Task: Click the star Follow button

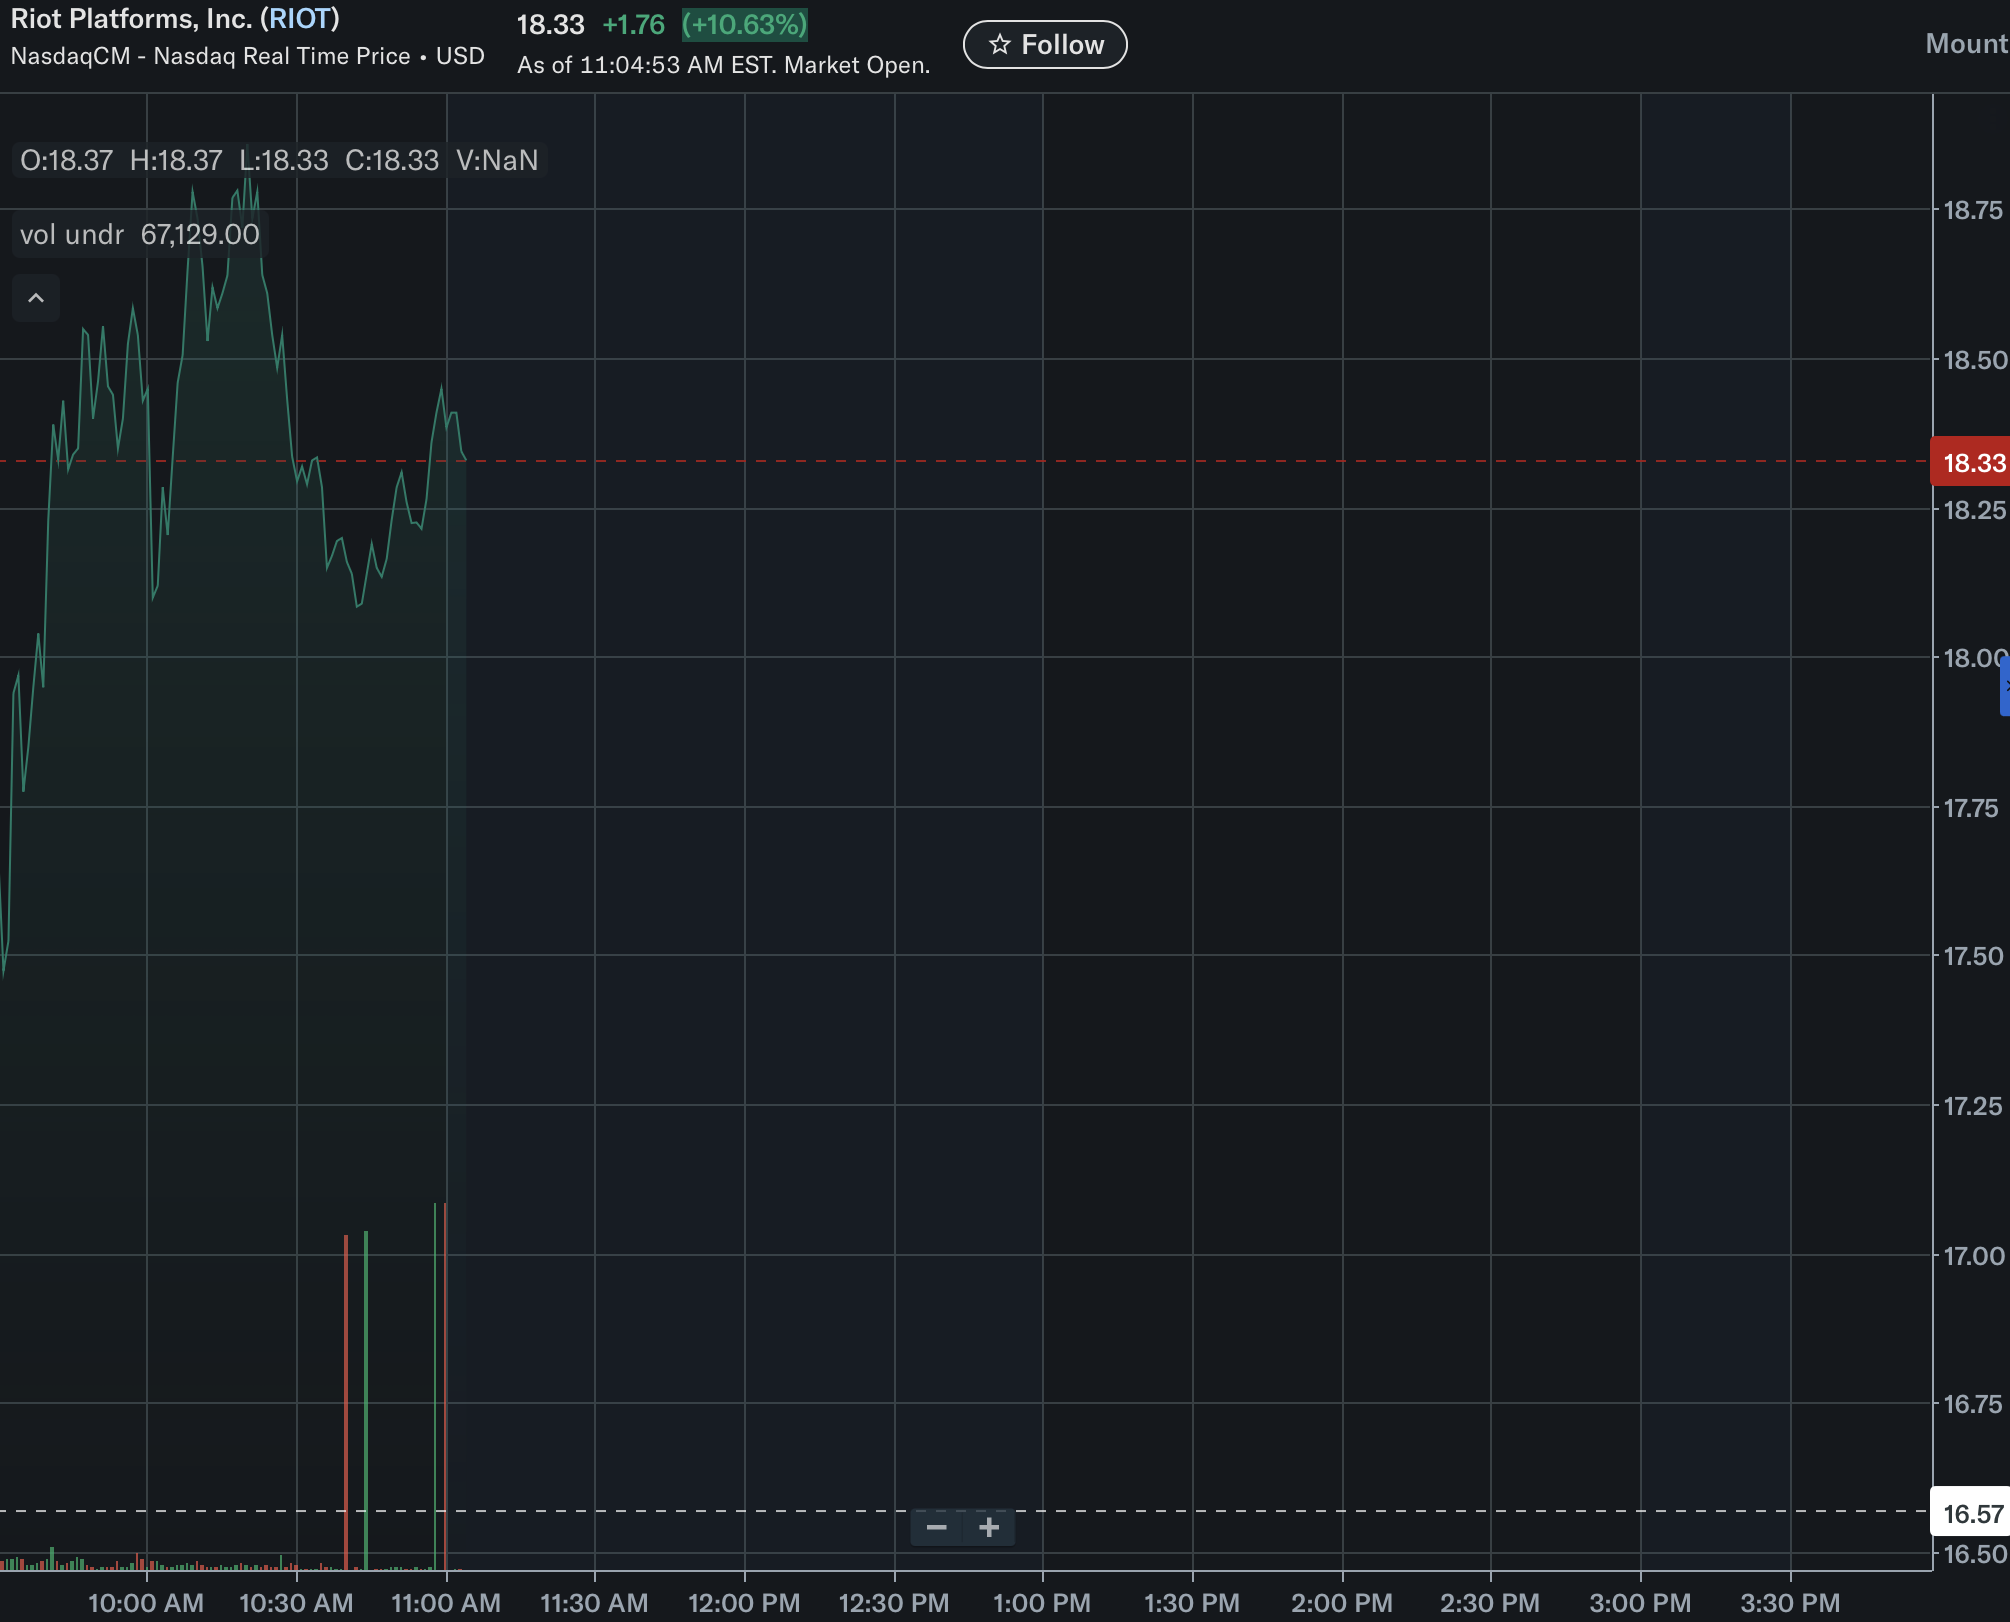Action: tap(1045, 45)
